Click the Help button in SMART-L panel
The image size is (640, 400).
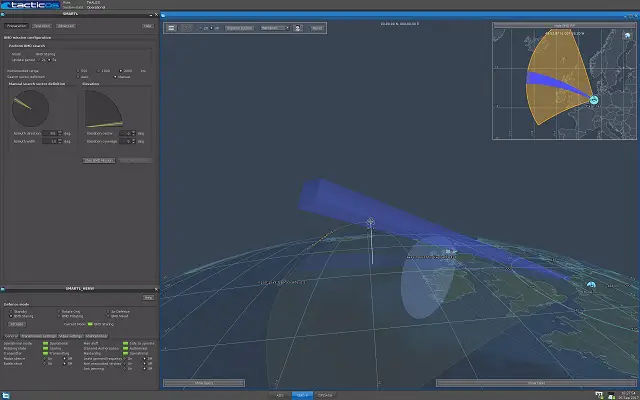[x=147, y=25]
